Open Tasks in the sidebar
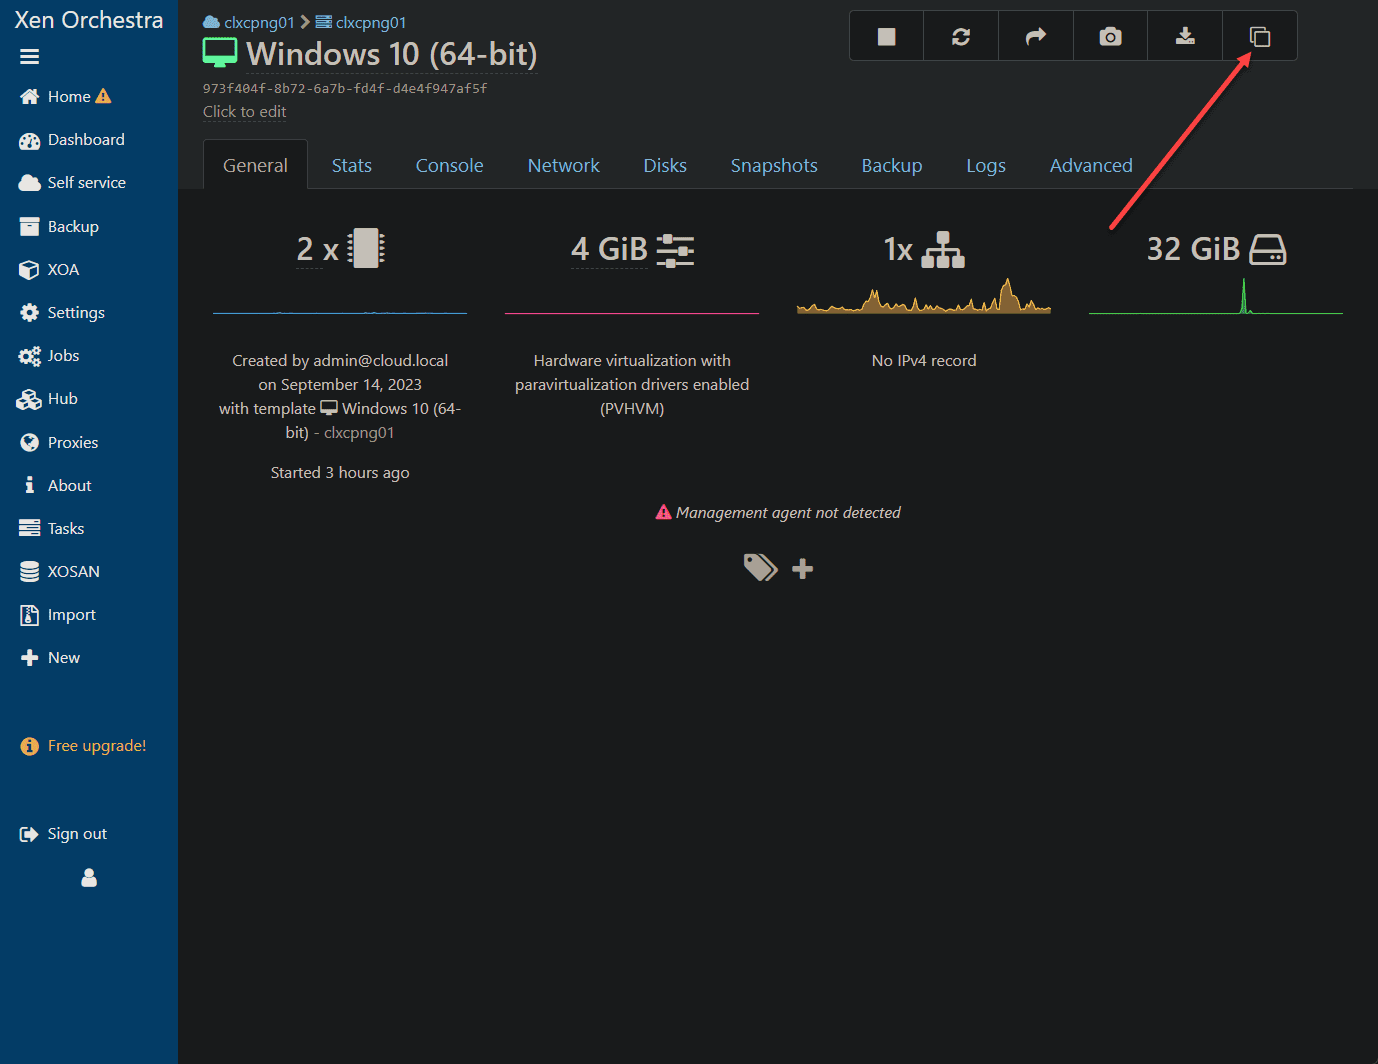 [x=52, y=529]
